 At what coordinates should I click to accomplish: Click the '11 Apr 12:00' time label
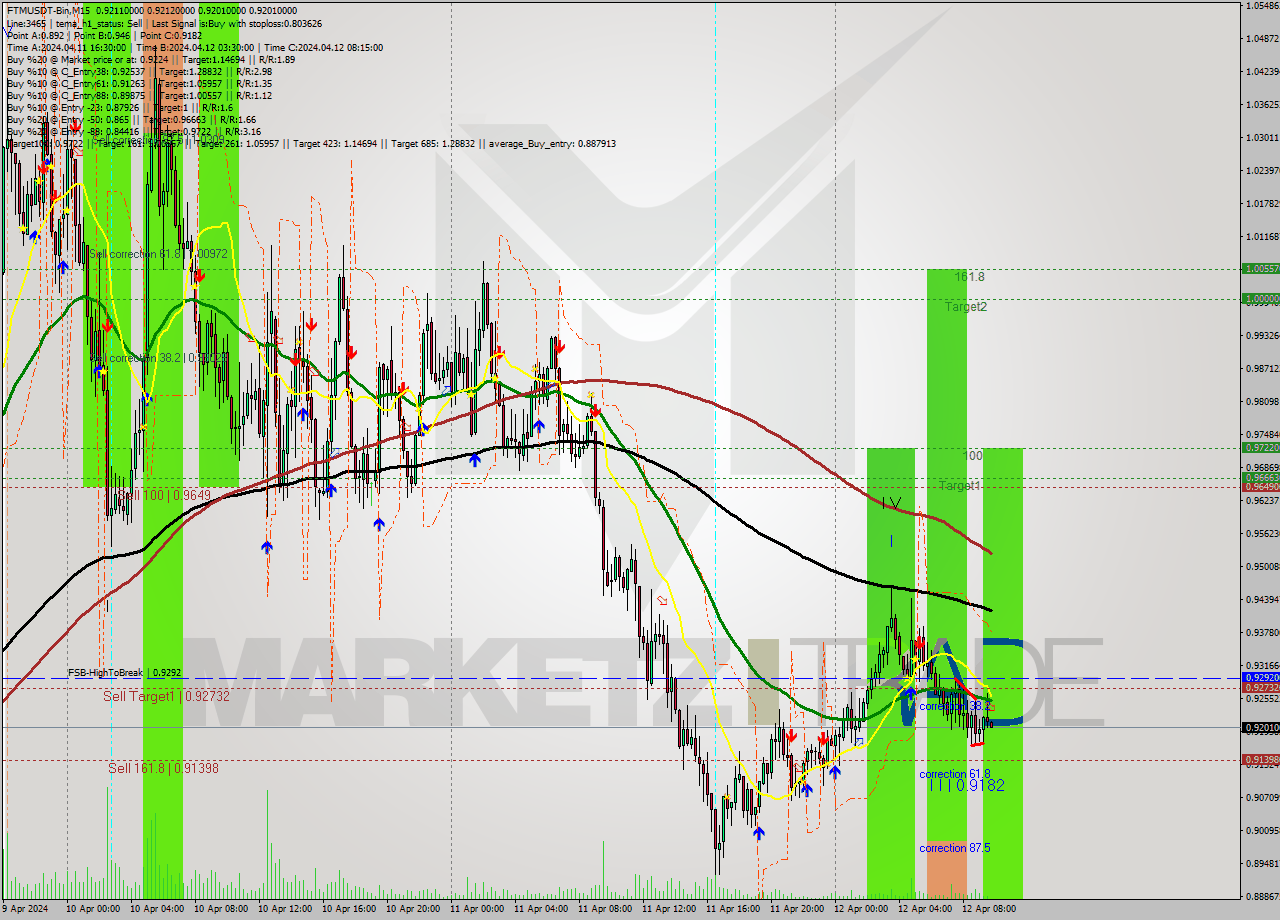point(668,909)
